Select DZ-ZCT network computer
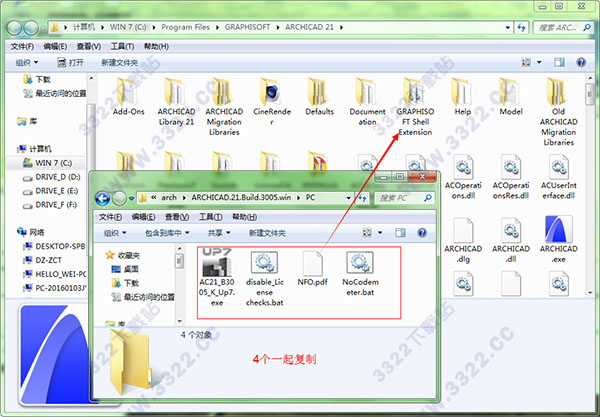Viewport: 600px width, 417px height. 42,260
